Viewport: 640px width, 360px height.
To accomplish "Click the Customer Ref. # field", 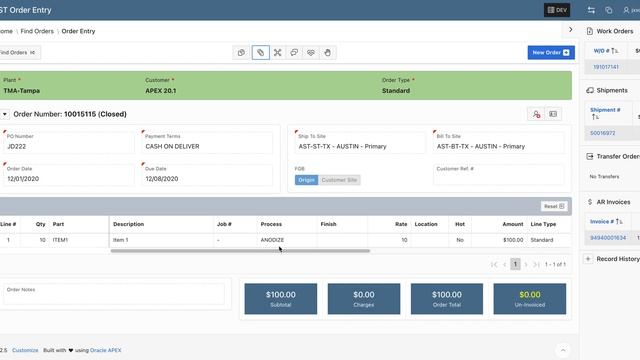I will [498, 175].
